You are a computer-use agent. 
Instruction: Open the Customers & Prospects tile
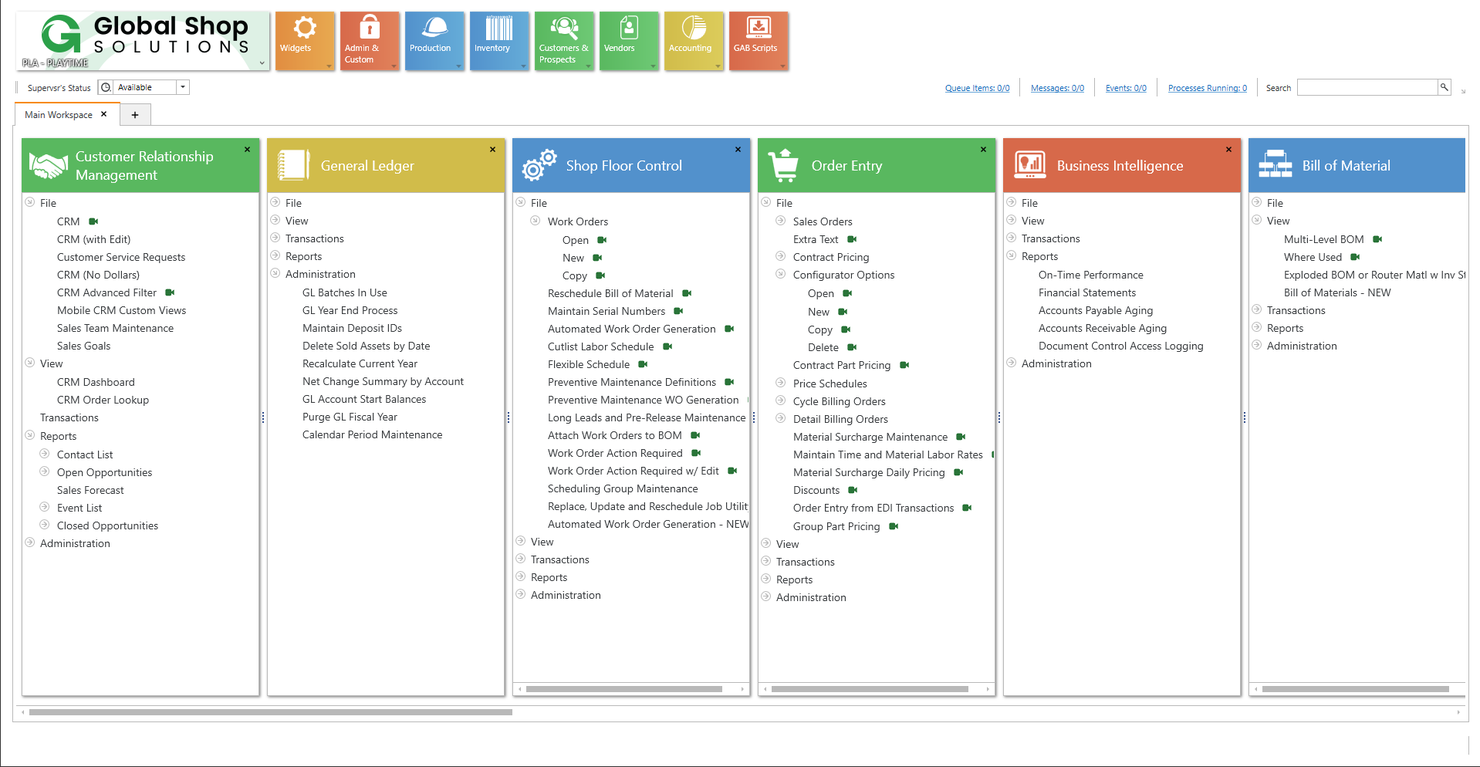(564, 41)
